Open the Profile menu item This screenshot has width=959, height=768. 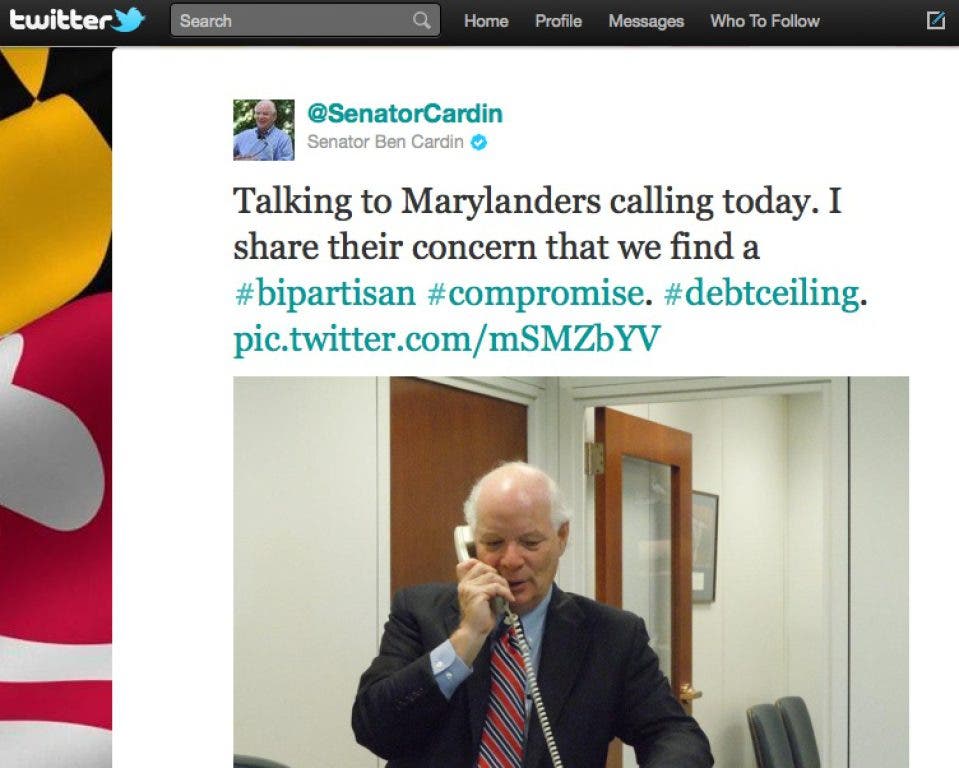(558, 21)
